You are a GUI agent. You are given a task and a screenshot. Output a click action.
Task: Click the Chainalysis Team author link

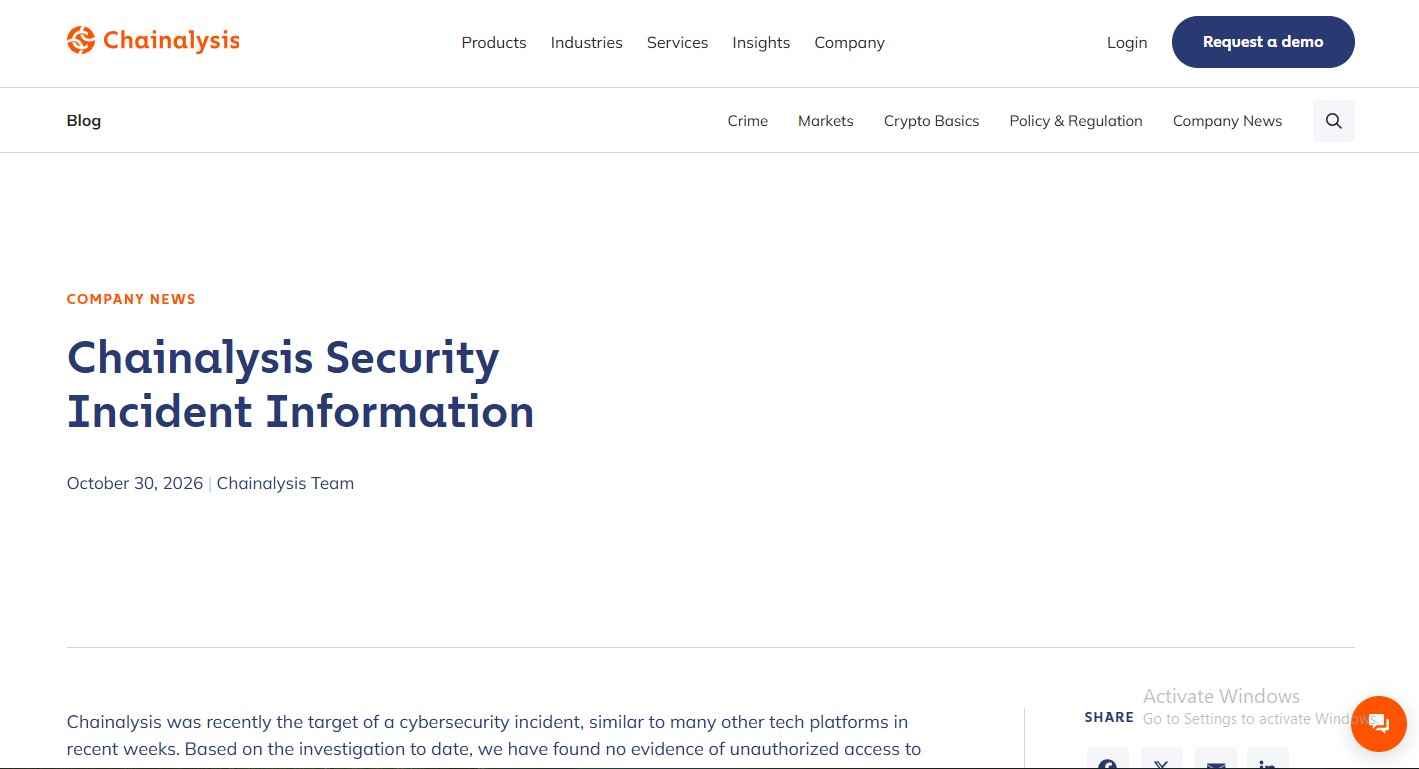pyautogui.click(x=285, y=483)
